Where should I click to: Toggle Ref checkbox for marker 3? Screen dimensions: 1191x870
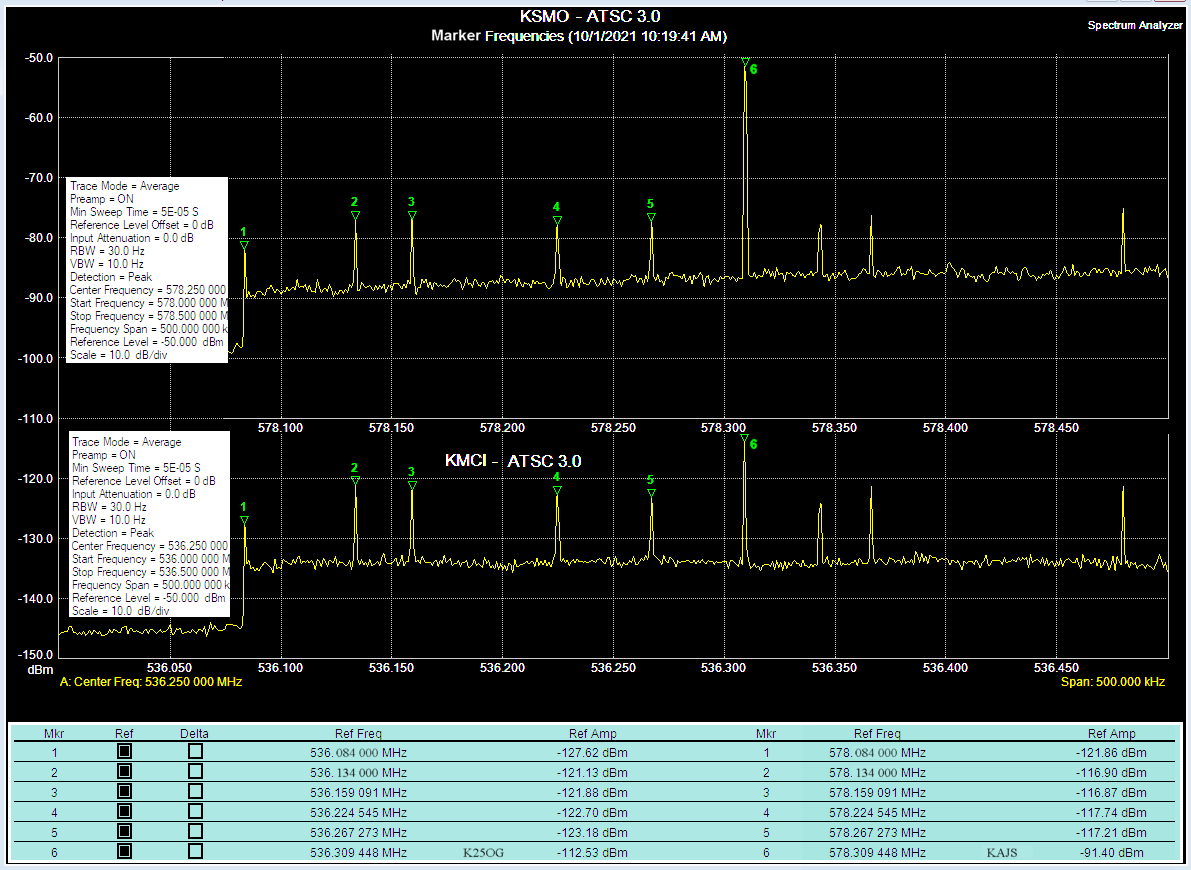pos(125,791)
